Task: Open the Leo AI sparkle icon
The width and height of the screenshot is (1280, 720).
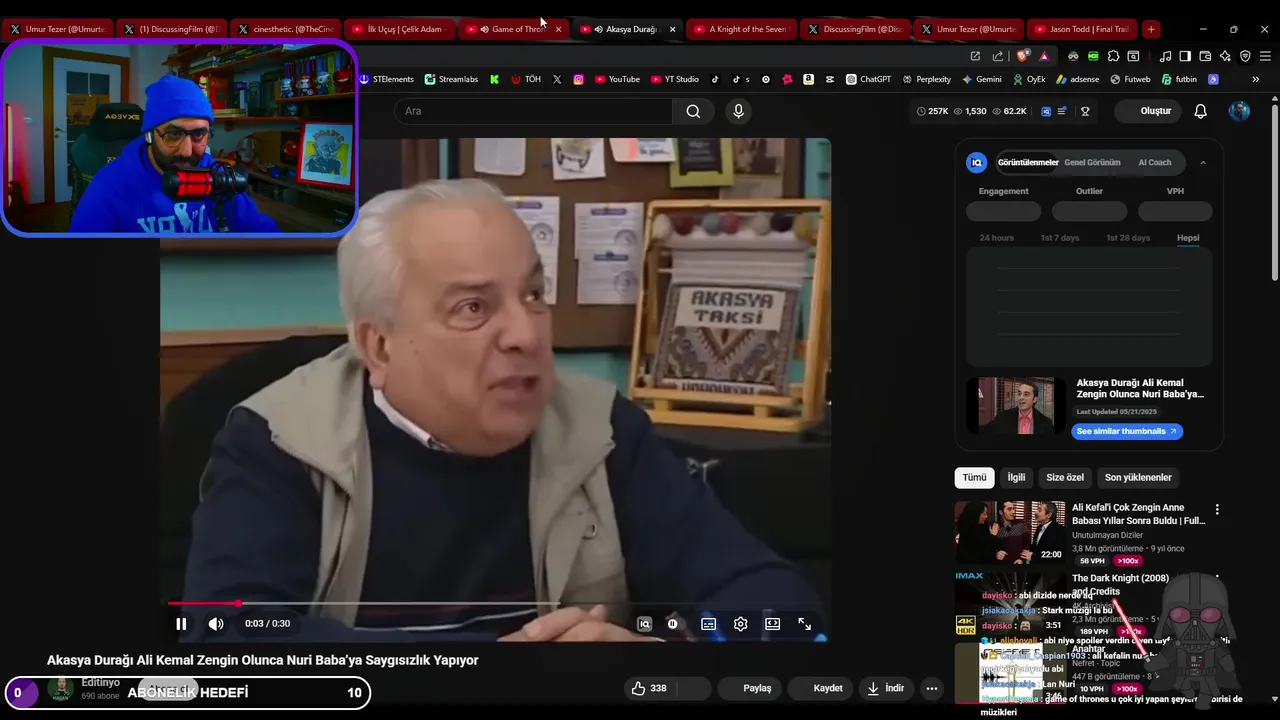Action: (1225, 56)
